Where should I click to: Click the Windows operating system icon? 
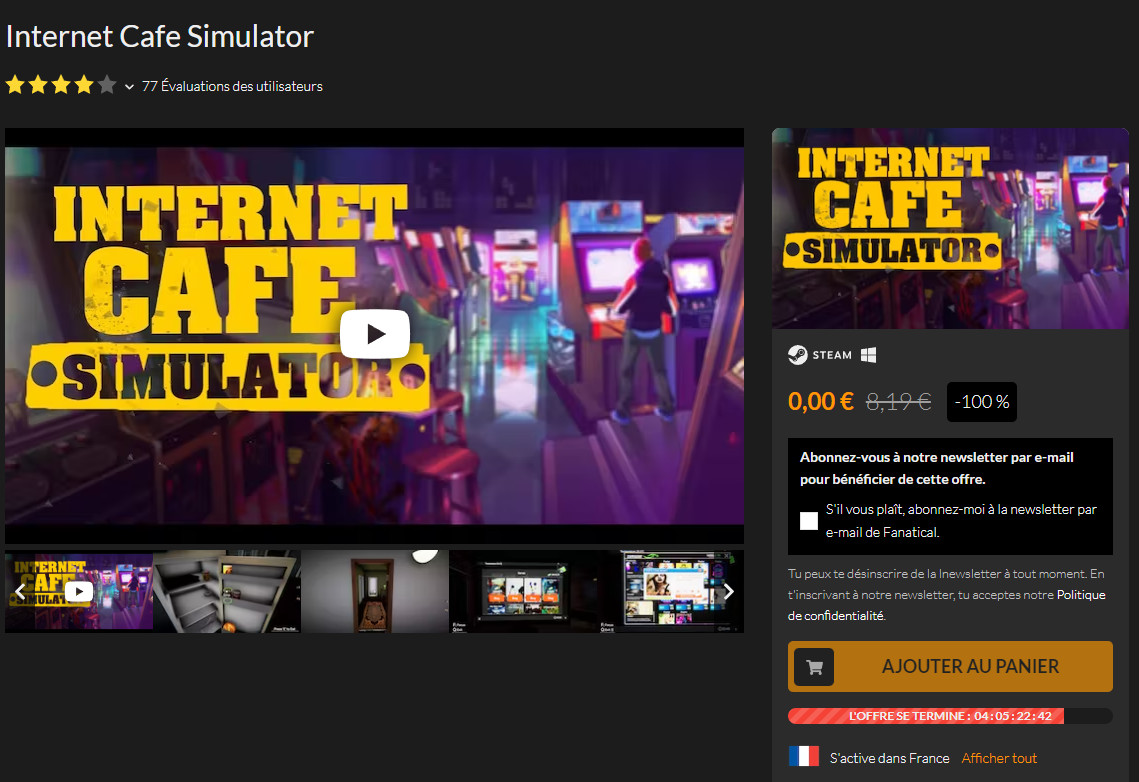868,355
